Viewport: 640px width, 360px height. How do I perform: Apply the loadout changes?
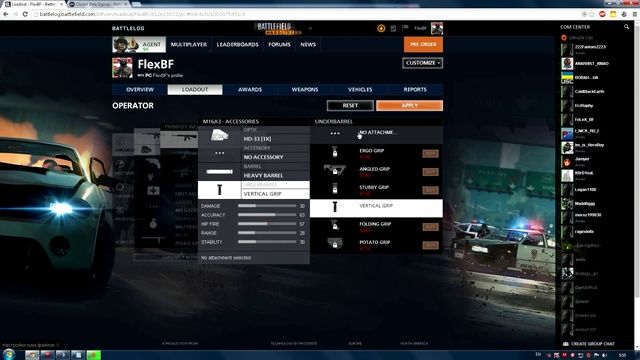[409, 106]
